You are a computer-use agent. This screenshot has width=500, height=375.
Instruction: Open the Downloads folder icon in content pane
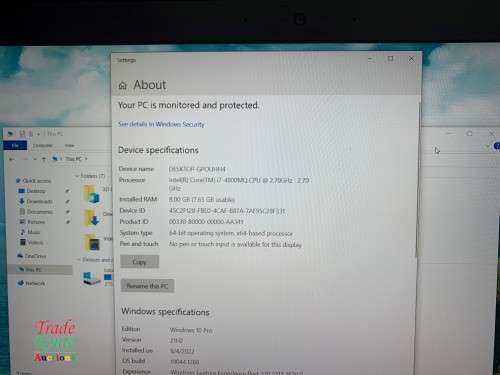[92, 218]
